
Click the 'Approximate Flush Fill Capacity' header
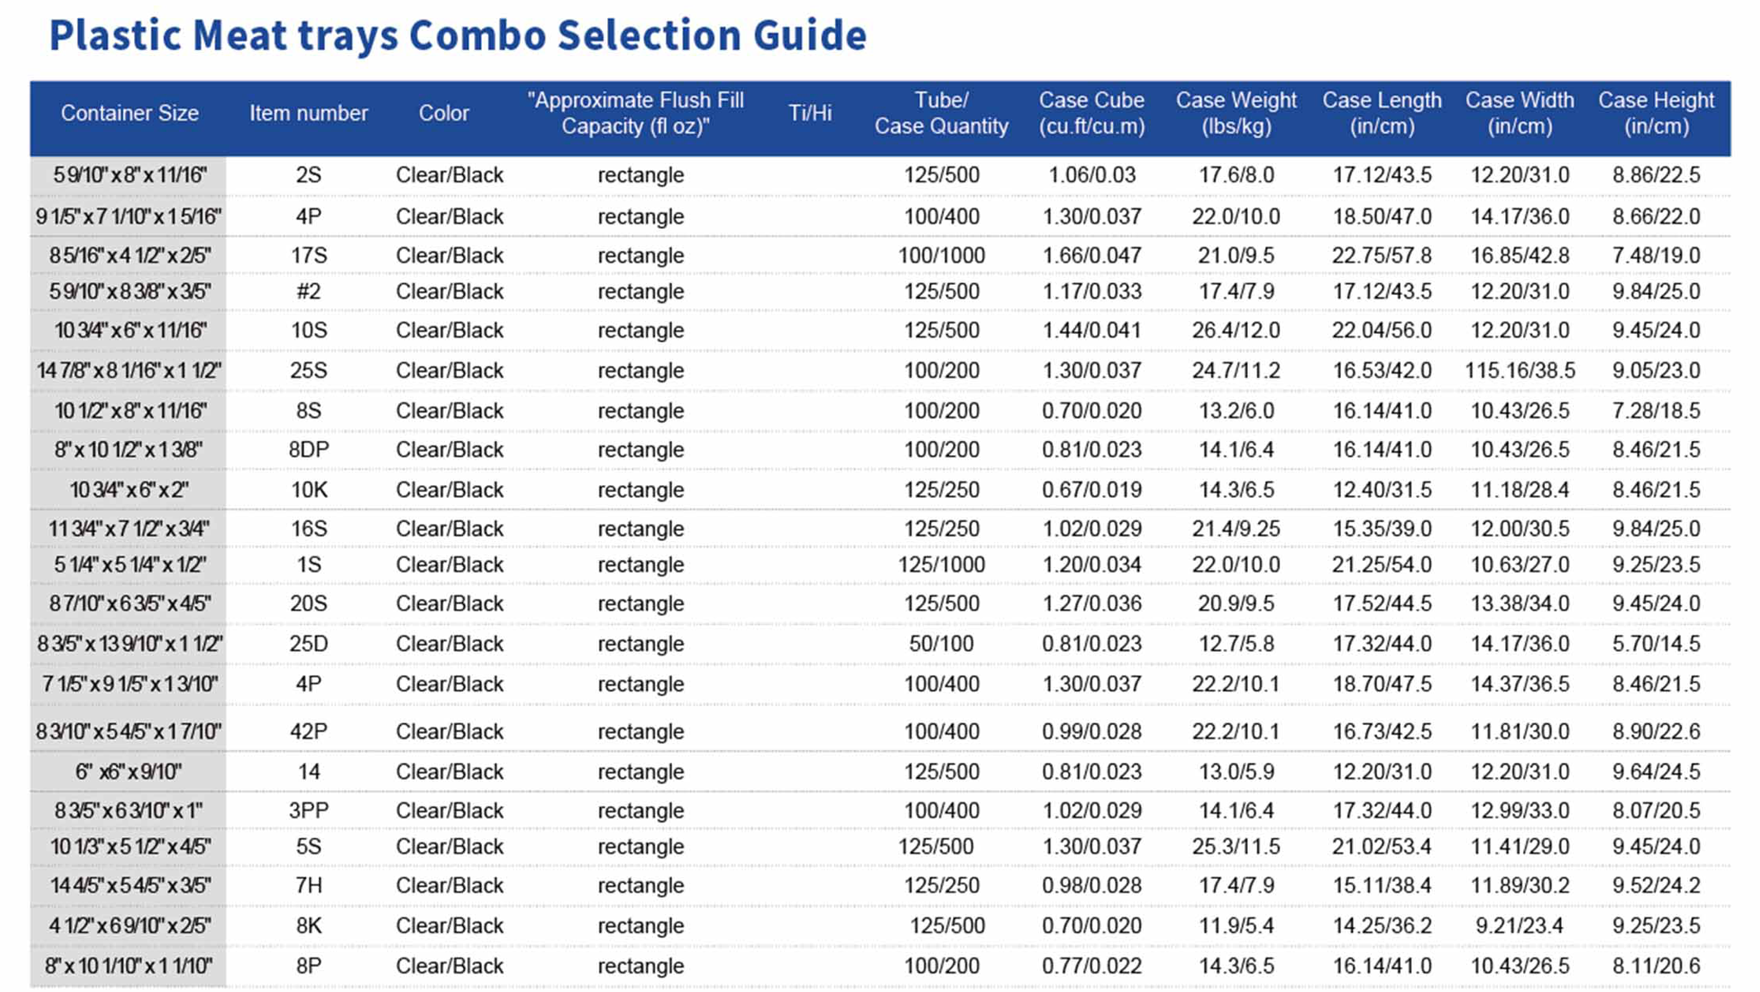coord(635,114)
